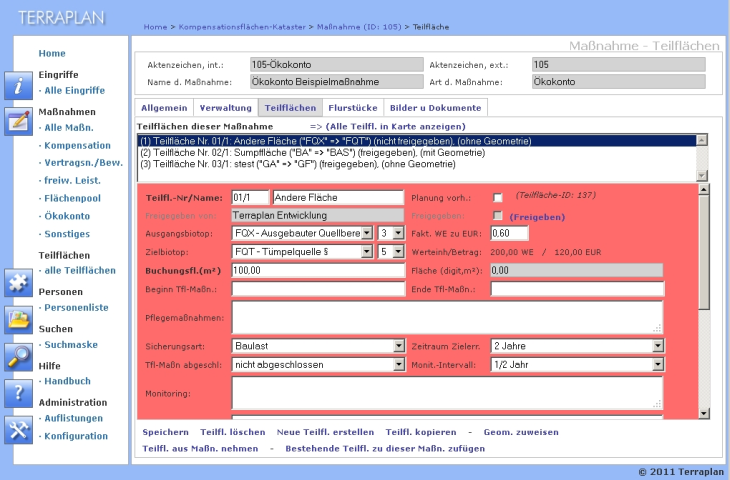Switch to the Verwaltung tab
The width and height of the screenshot is (730, 480).
click(226, 108)
